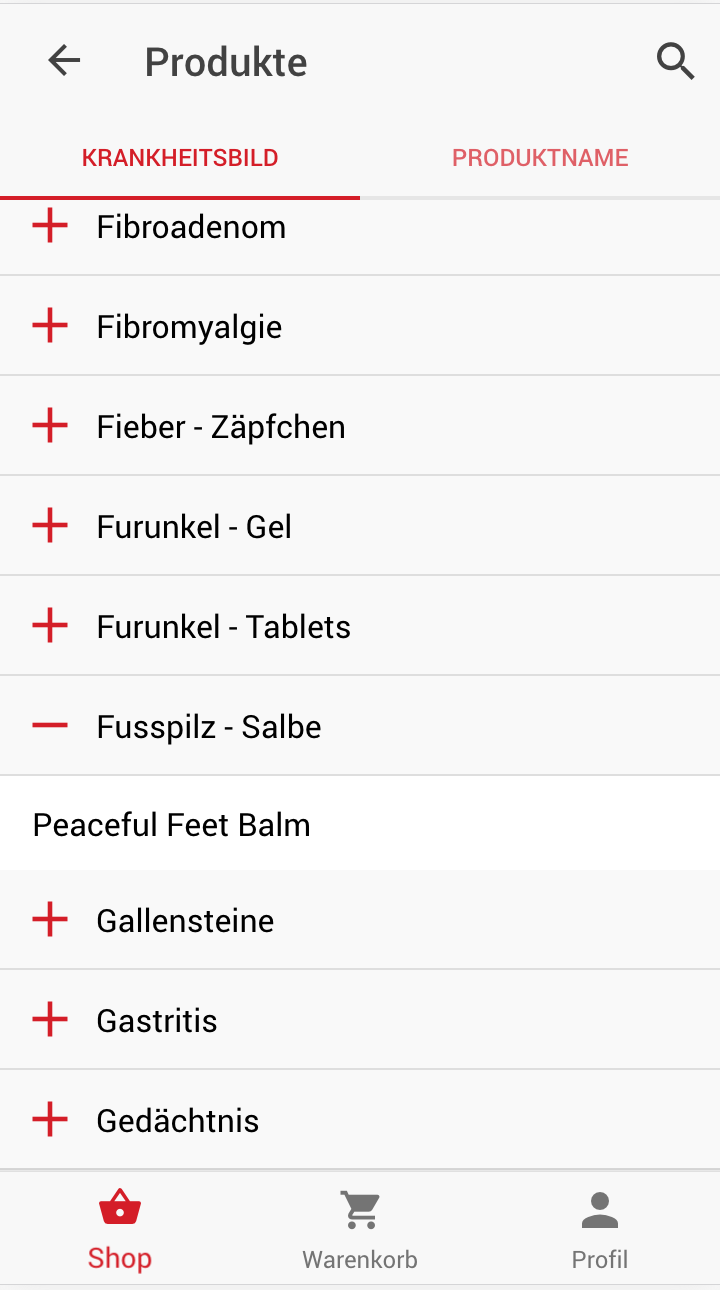Open the Peaceful Feet Balm product
The width and height of the screenshot is (720, 1290).
click(x=172, y=825)
